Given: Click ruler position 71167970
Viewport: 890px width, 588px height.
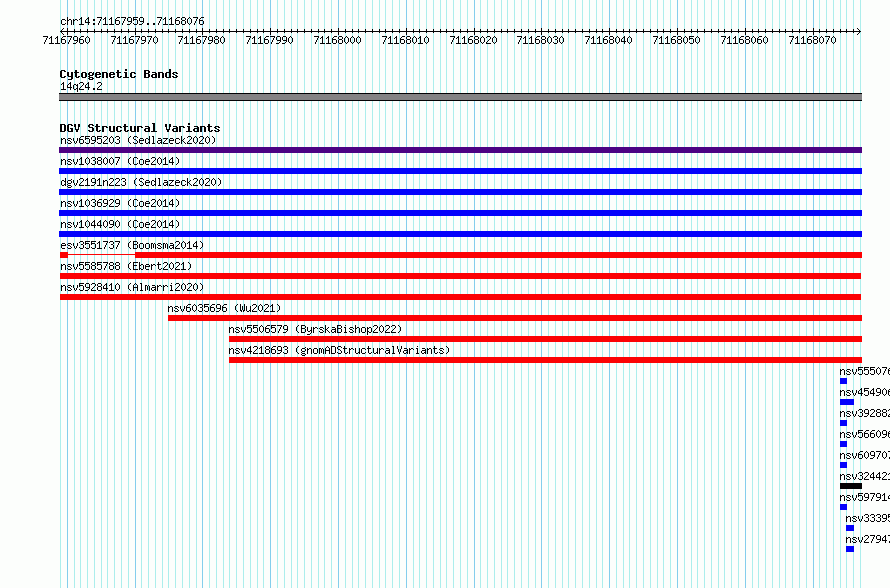Looking at the screenshot, I should pyautogui.click(x=135, y=40).
